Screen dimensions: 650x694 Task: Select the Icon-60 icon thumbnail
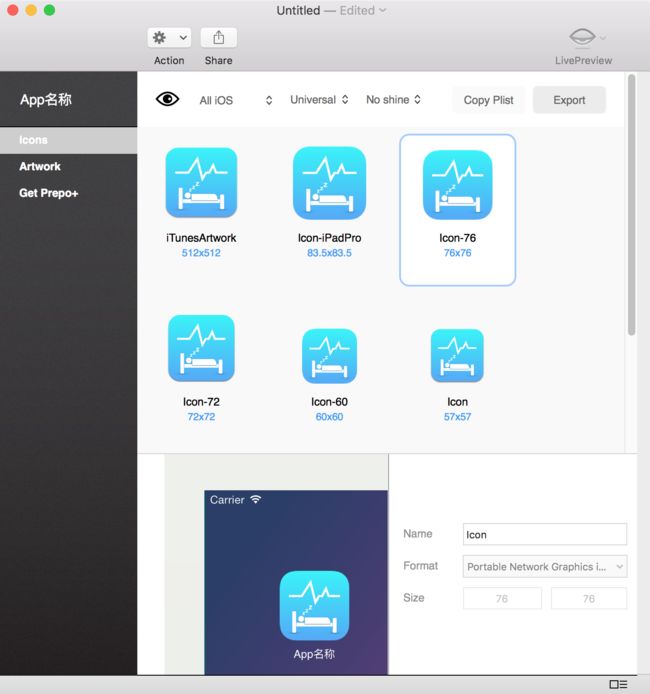coord(330,356)
